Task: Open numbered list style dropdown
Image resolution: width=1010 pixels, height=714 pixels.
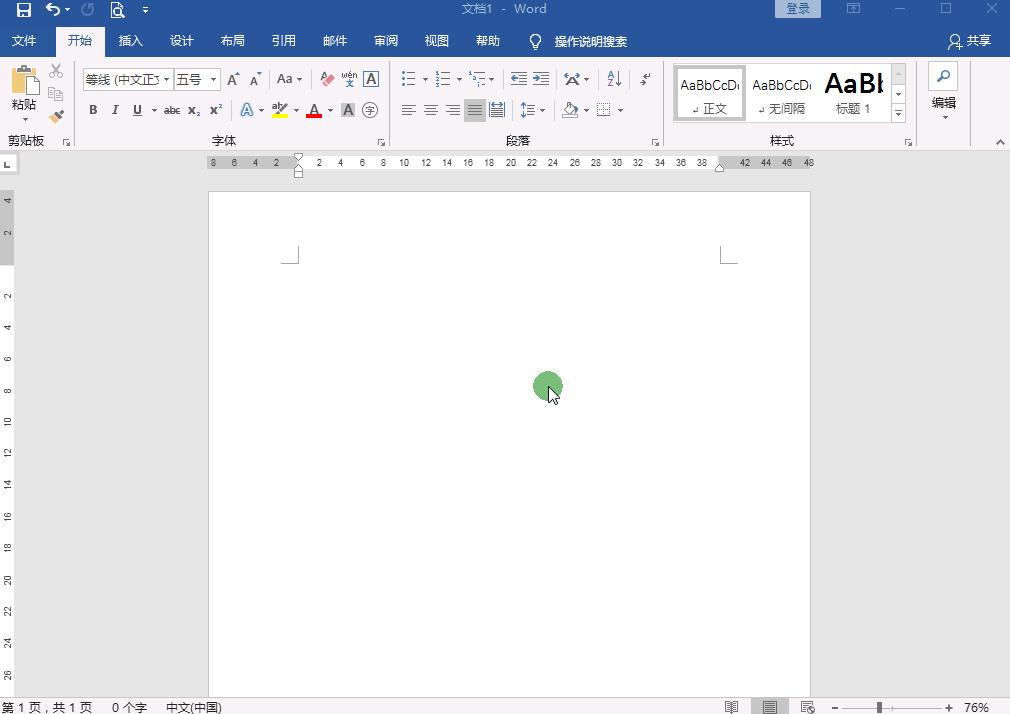Action: click(459, 79)
